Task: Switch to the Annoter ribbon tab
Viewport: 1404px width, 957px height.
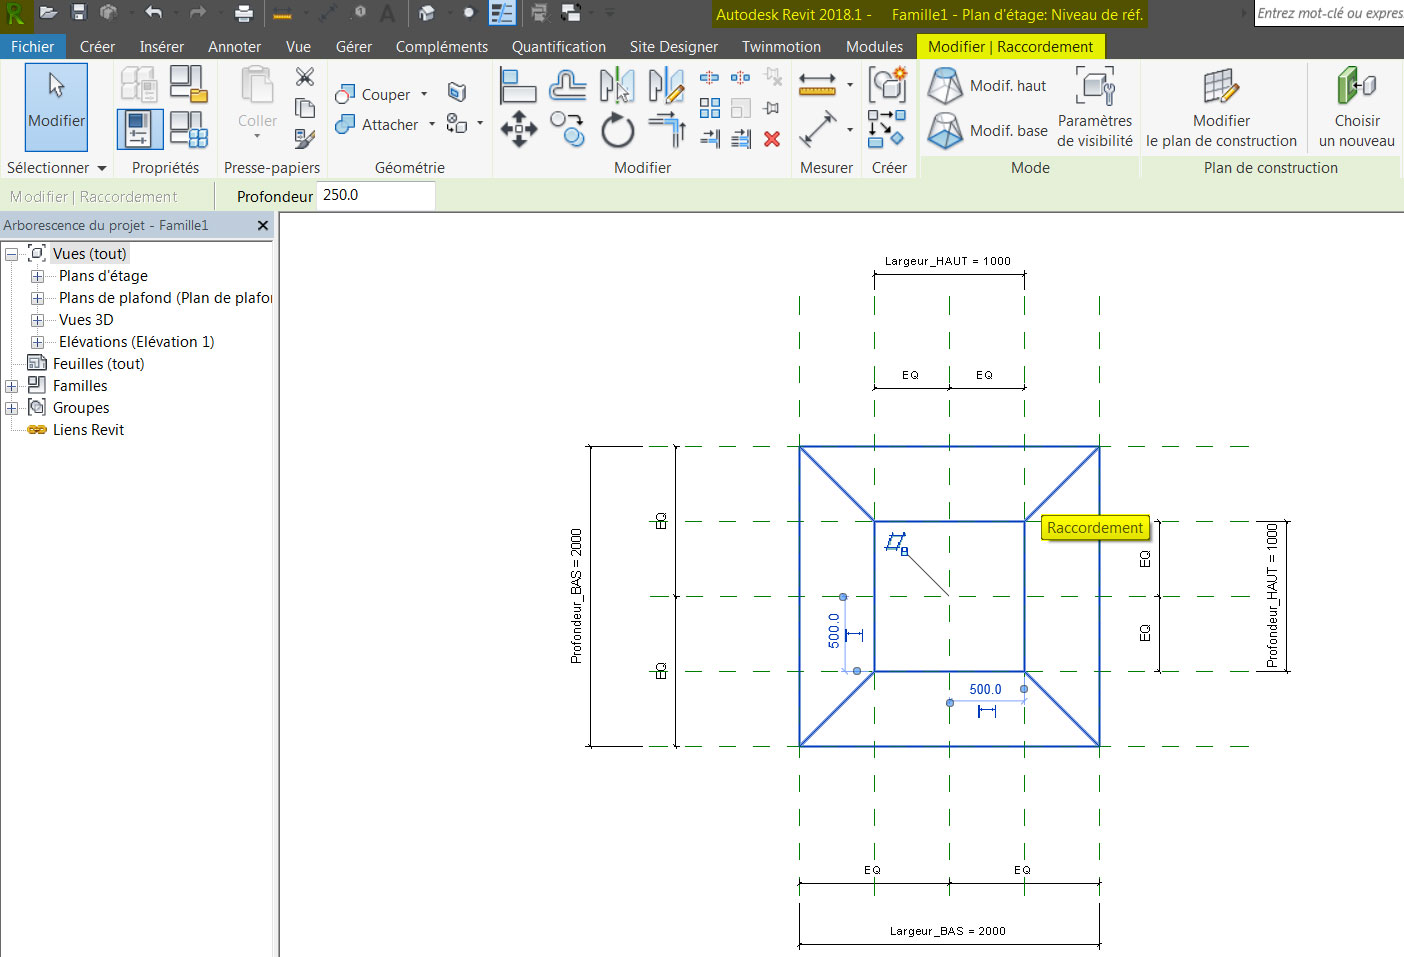Action: tap(234, 46)
